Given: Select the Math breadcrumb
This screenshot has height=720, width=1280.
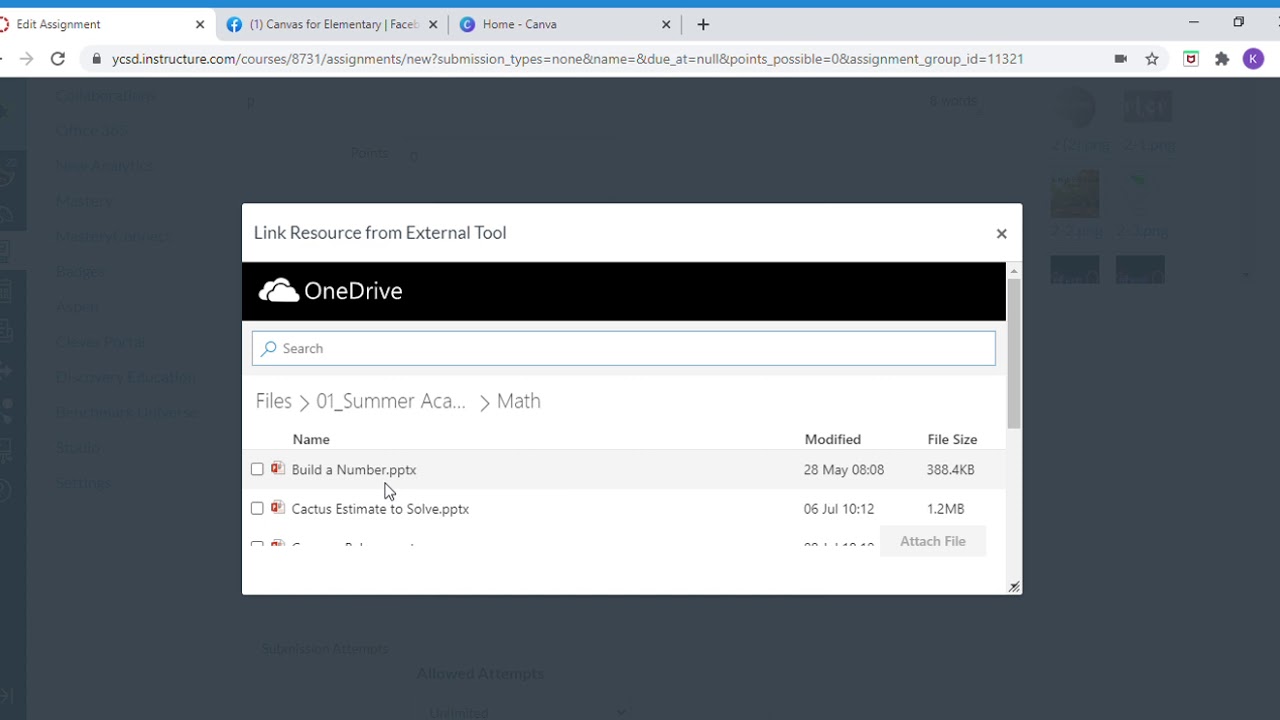Looking at the screenshot, I should [518, 401].
